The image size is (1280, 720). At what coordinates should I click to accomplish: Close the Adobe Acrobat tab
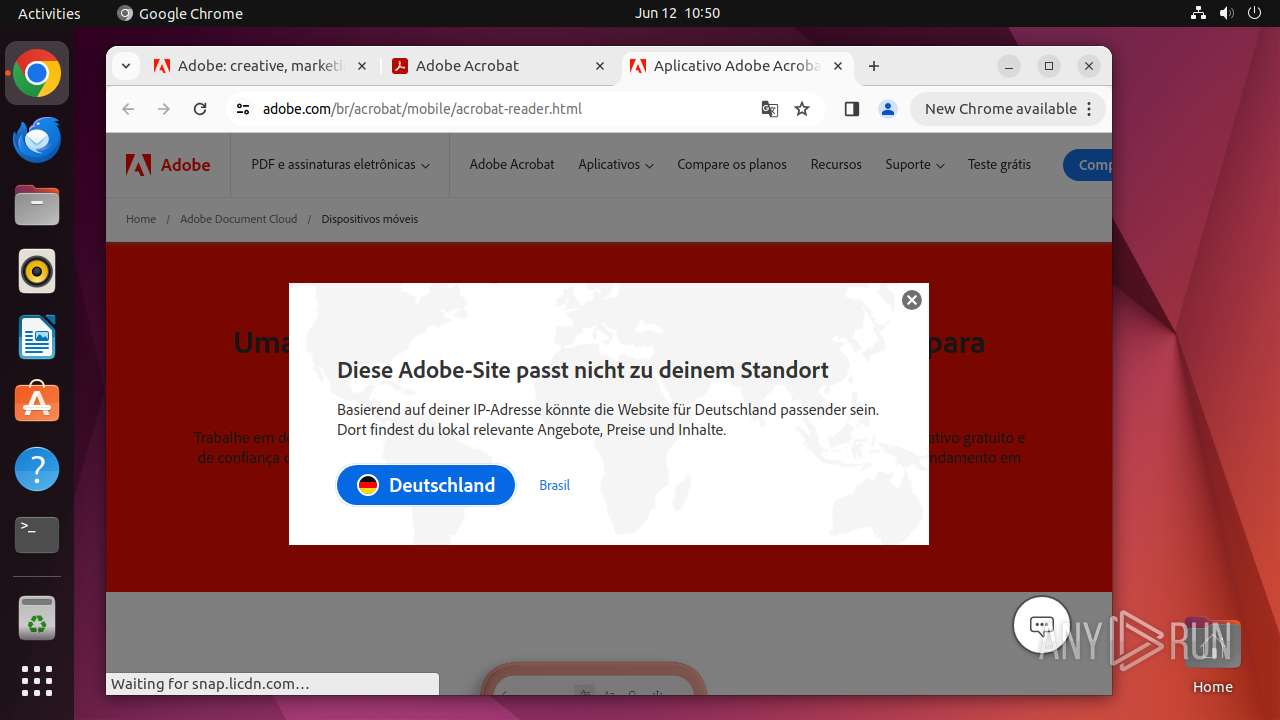[600, 66]
